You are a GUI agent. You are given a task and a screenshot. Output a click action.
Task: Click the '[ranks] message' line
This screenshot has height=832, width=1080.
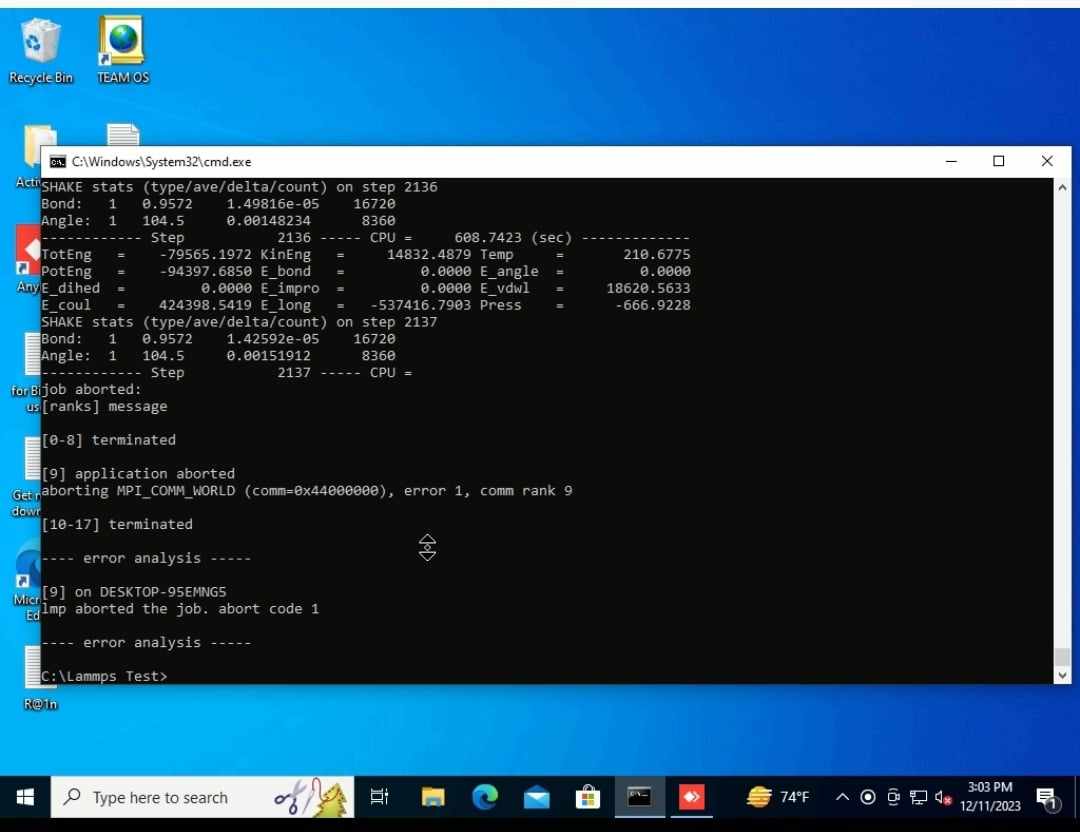coord(104,406)
